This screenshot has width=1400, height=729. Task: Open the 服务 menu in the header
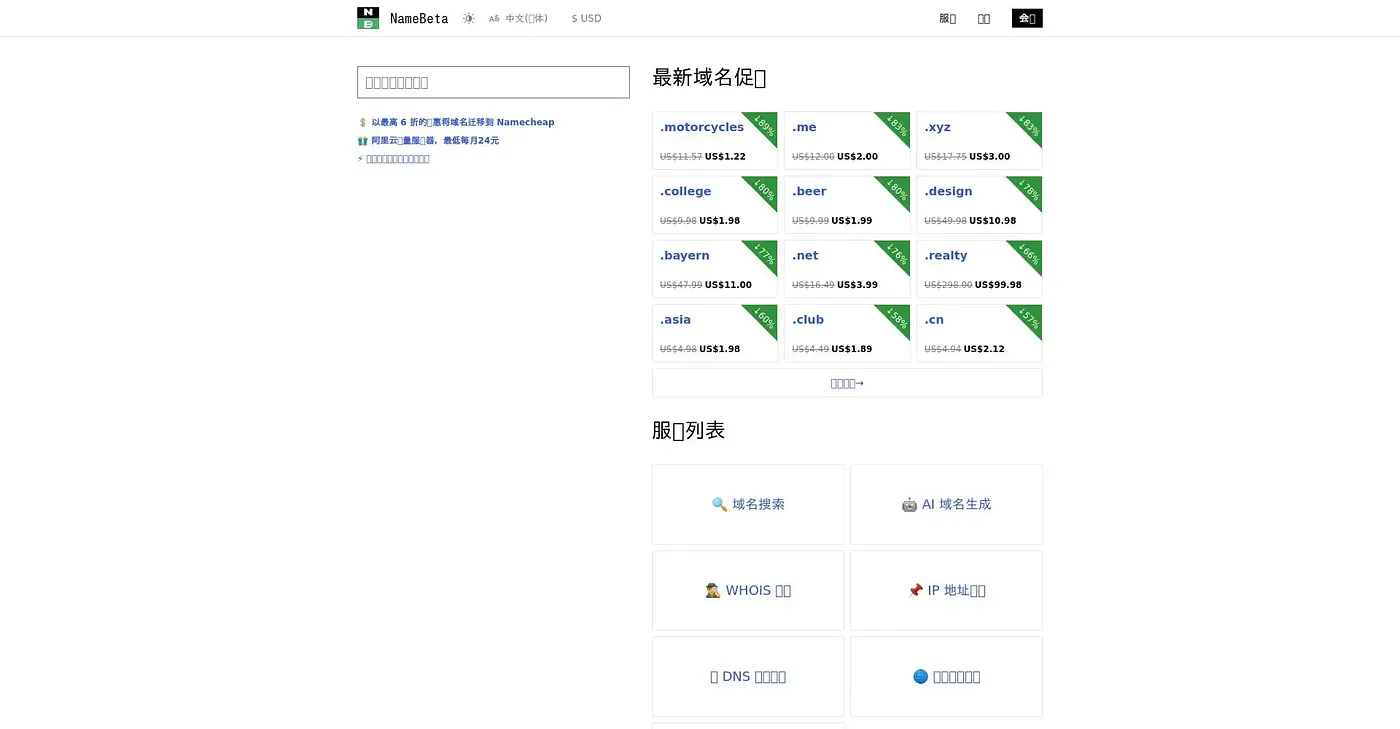click(x=947, y=18)
